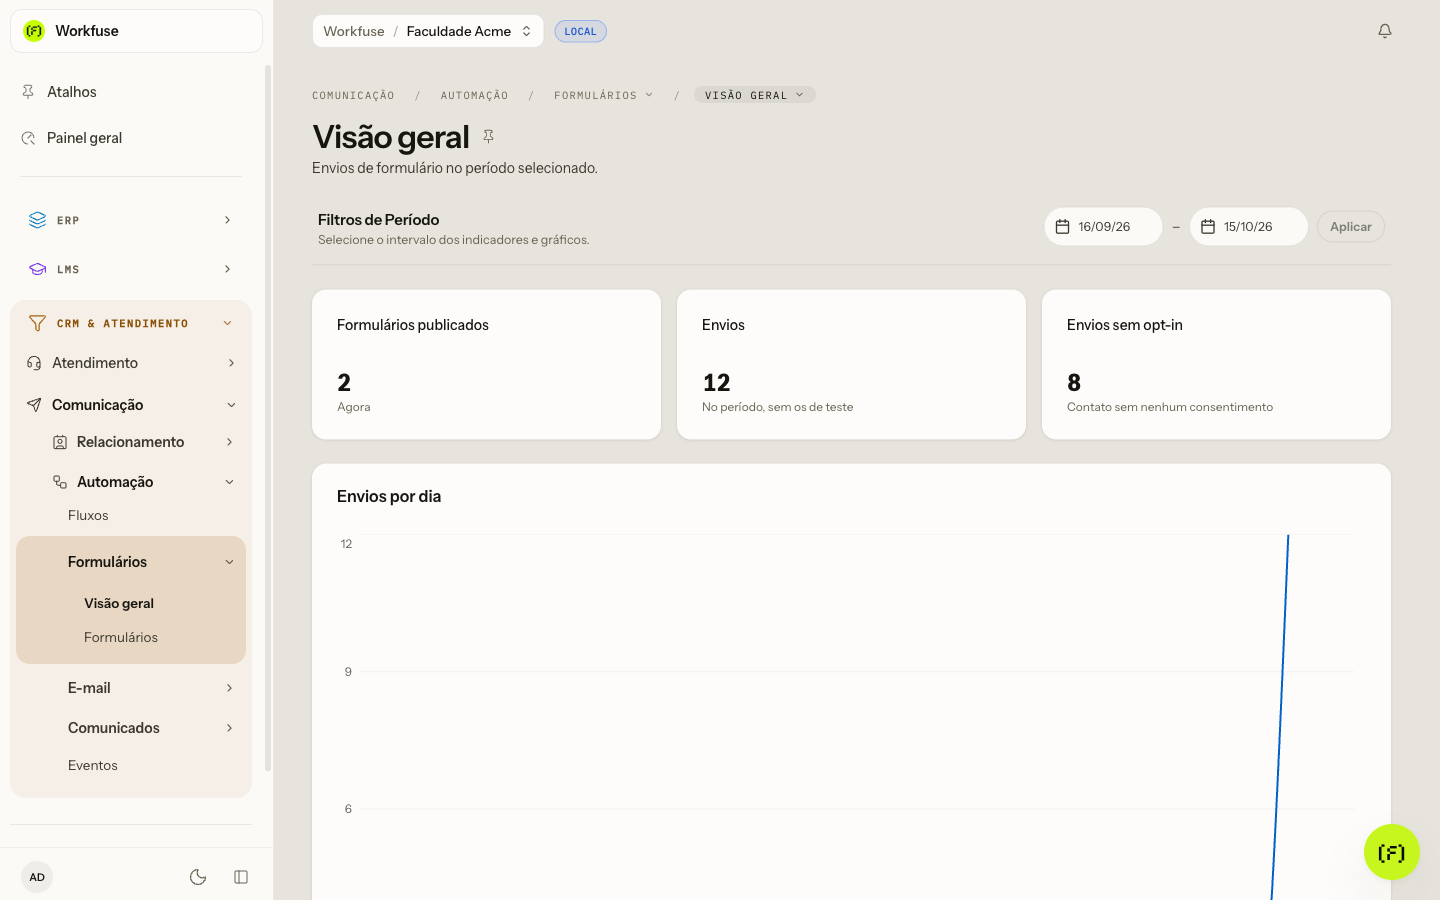Open the Workfuse floating assistant button
The width and height of the screenshot is (1440, 900).
point(1391,852)
